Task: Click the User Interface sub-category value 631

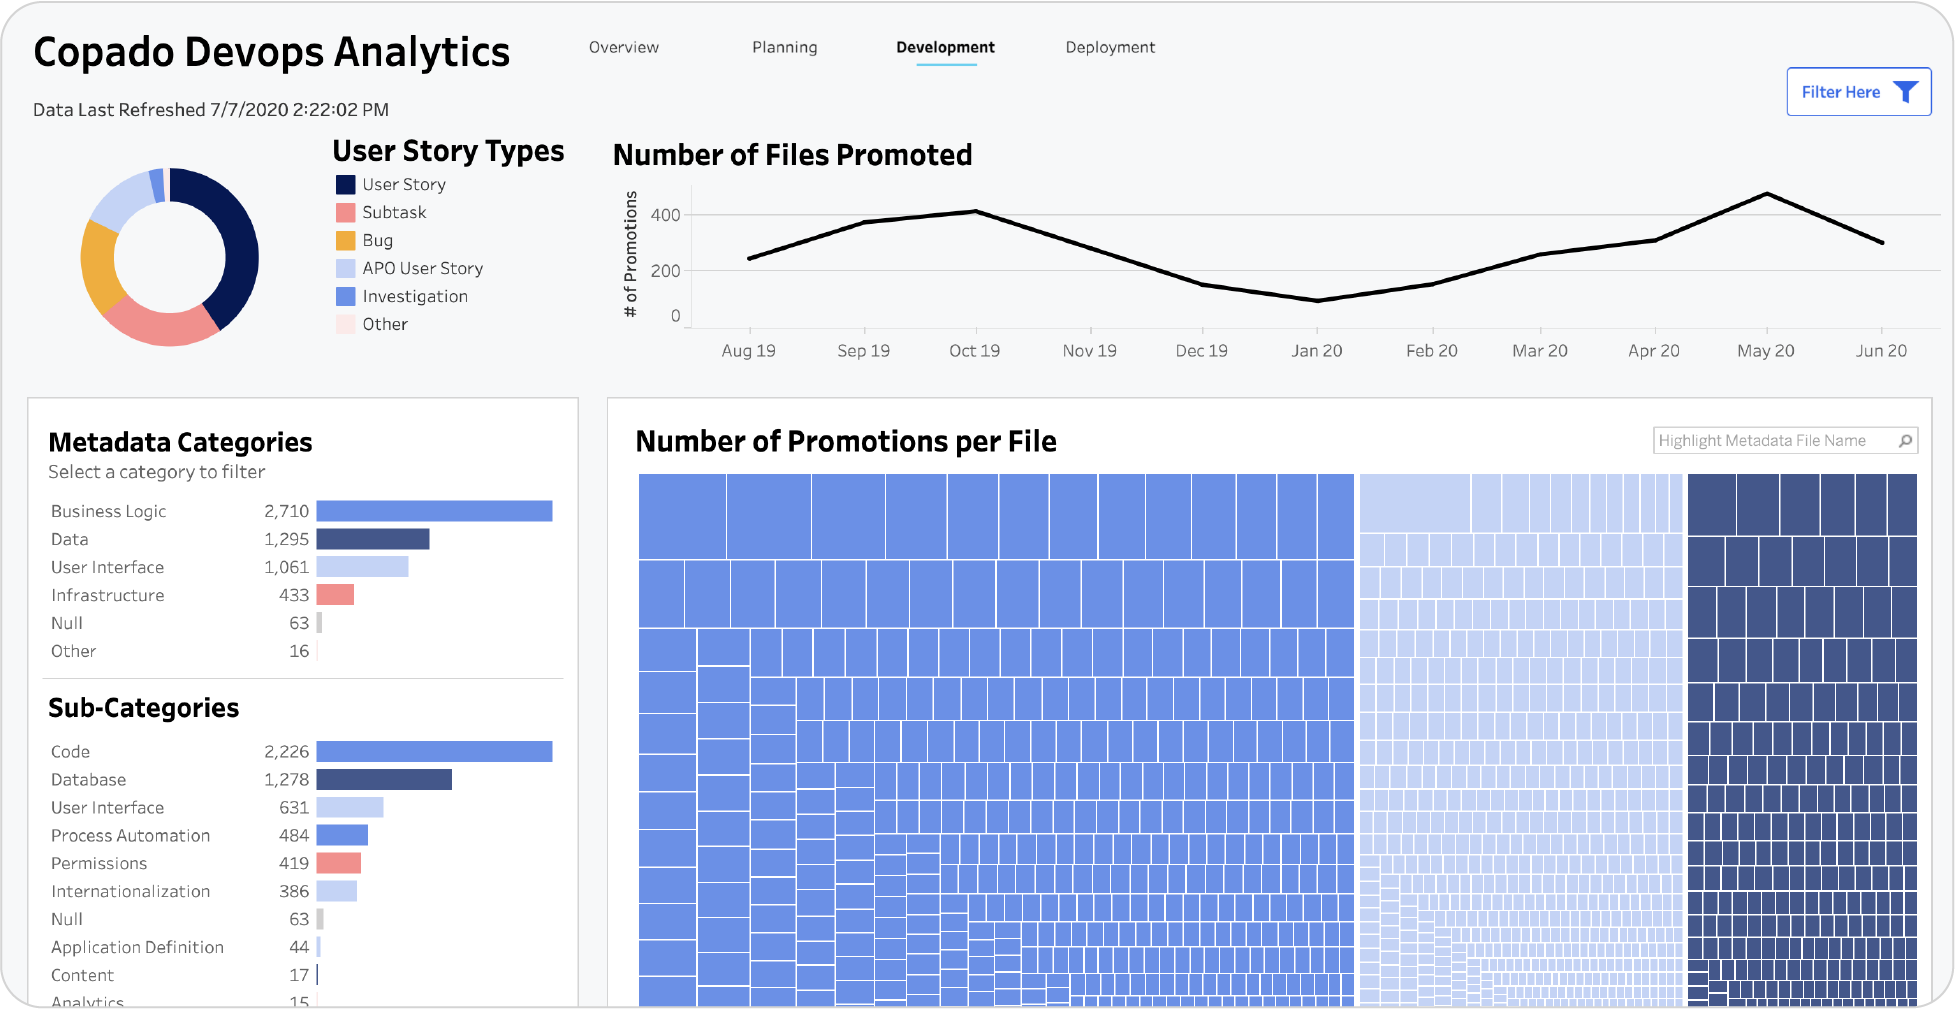Action: coord(294,807)
